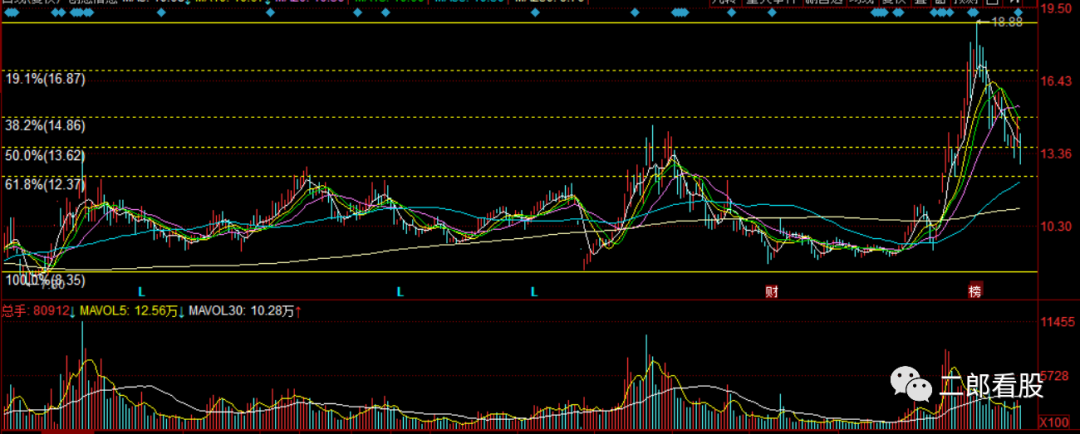The height and width of the screenshot is (434, 1080).
Task: Select the 38.2%(14.86) Fibonacci level label
Action: coord(45,126)
